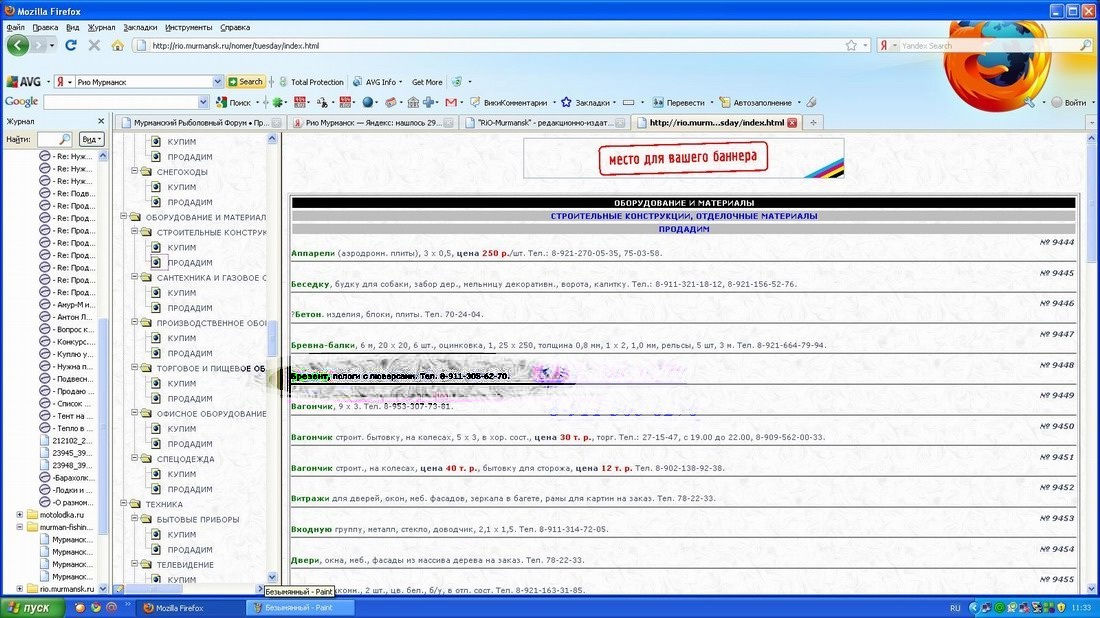Open ПРОДАДИМ under СПЕЦОДЕЖДА
The image size is (1100, 618).
click(189, 489)
